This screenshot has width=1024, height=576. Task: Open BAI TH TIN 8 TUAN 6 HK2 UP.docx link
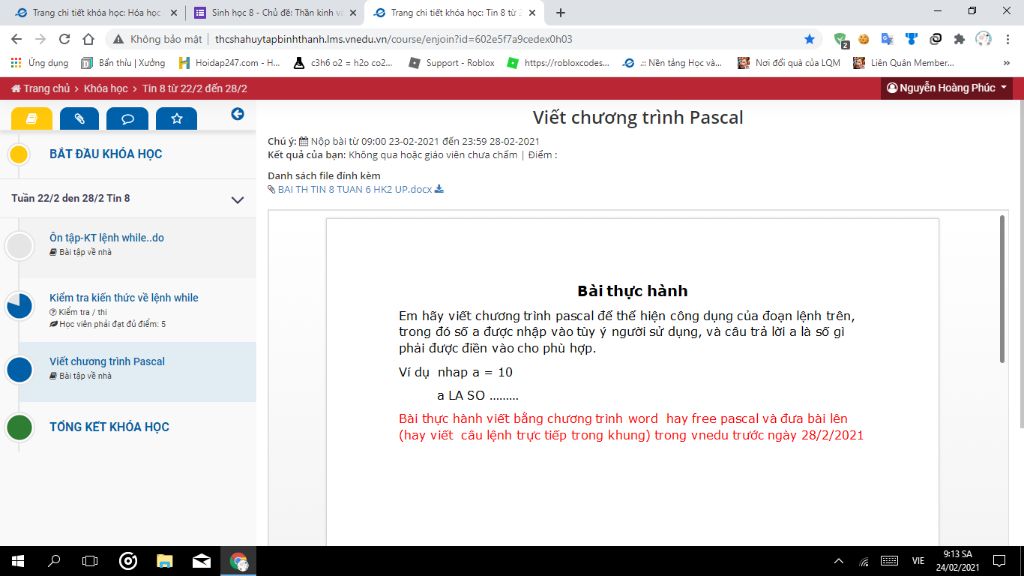point(355,189)
